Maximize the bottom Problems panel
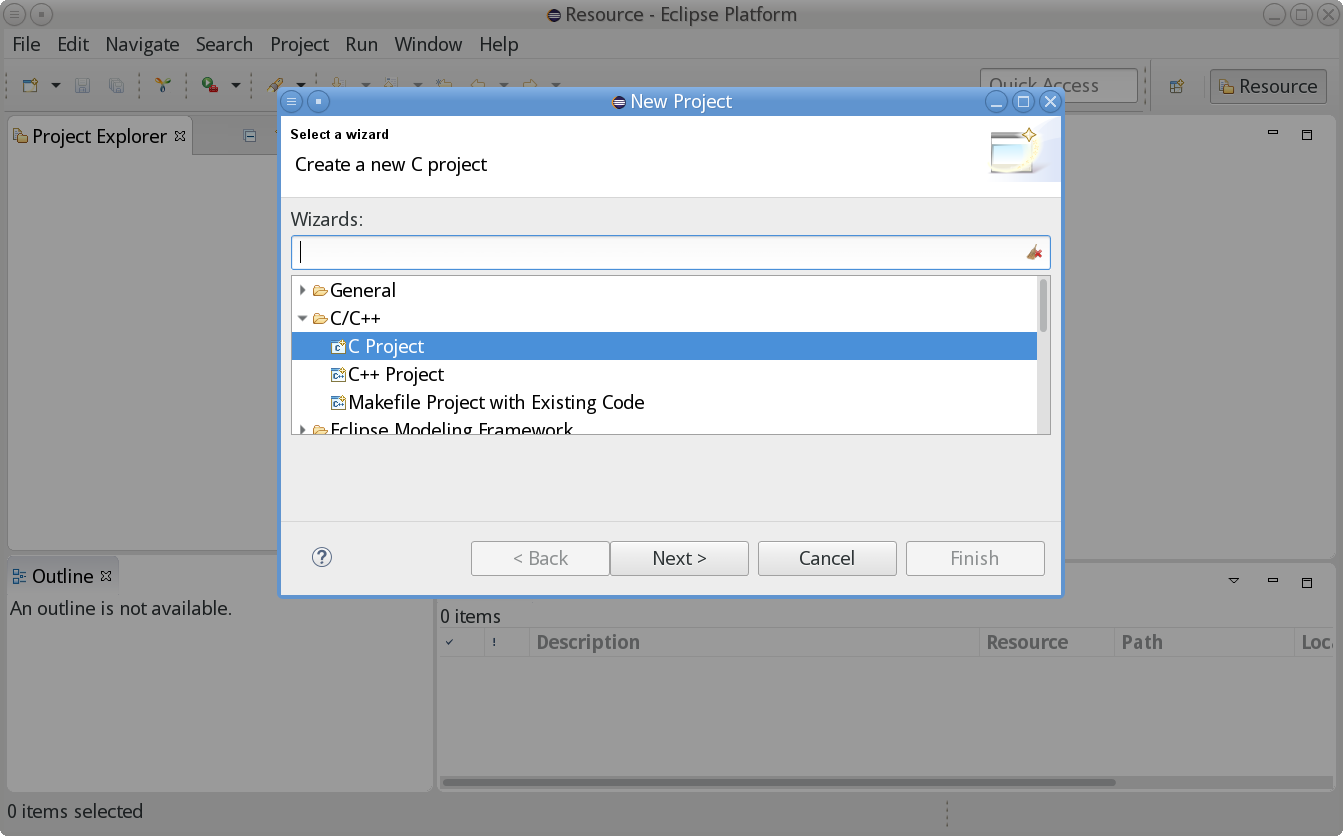 click(1306, 581)
